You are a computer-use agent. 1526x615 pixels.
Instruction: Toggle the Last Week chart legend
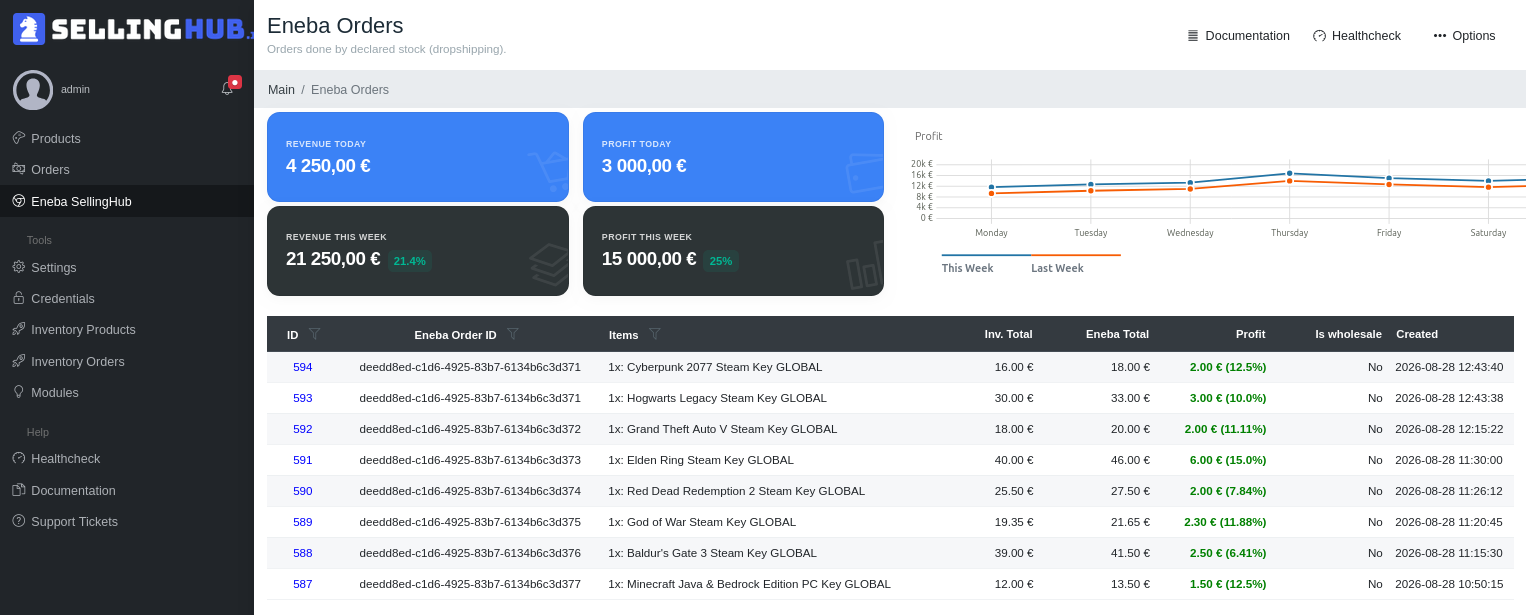point(1057,268)
